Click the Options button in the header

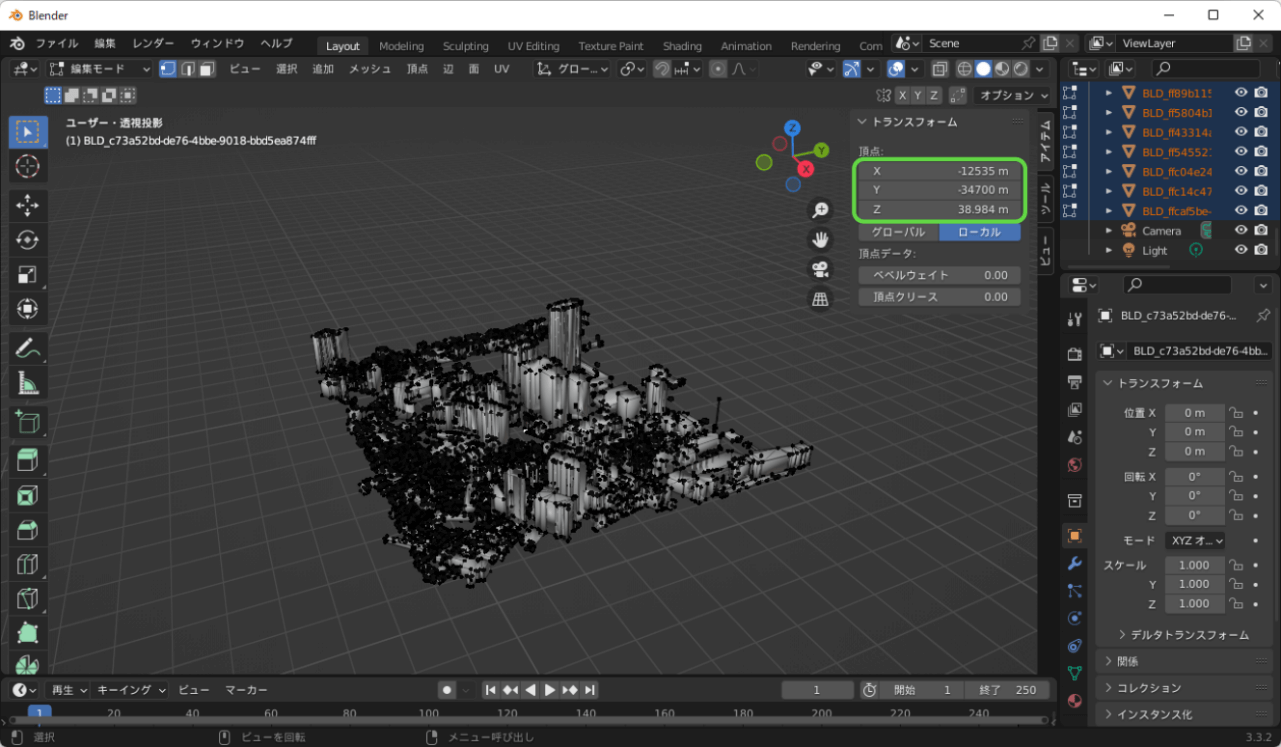pyautogui.click(x=1013, y=95)
